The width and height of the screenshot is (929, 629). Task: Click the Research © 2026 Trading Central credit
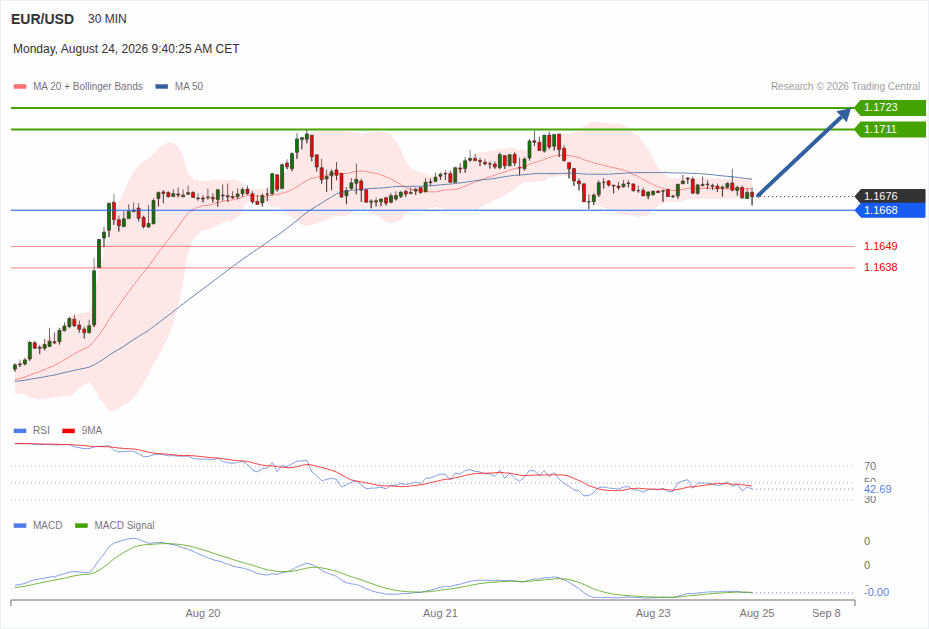coord(845,86)
